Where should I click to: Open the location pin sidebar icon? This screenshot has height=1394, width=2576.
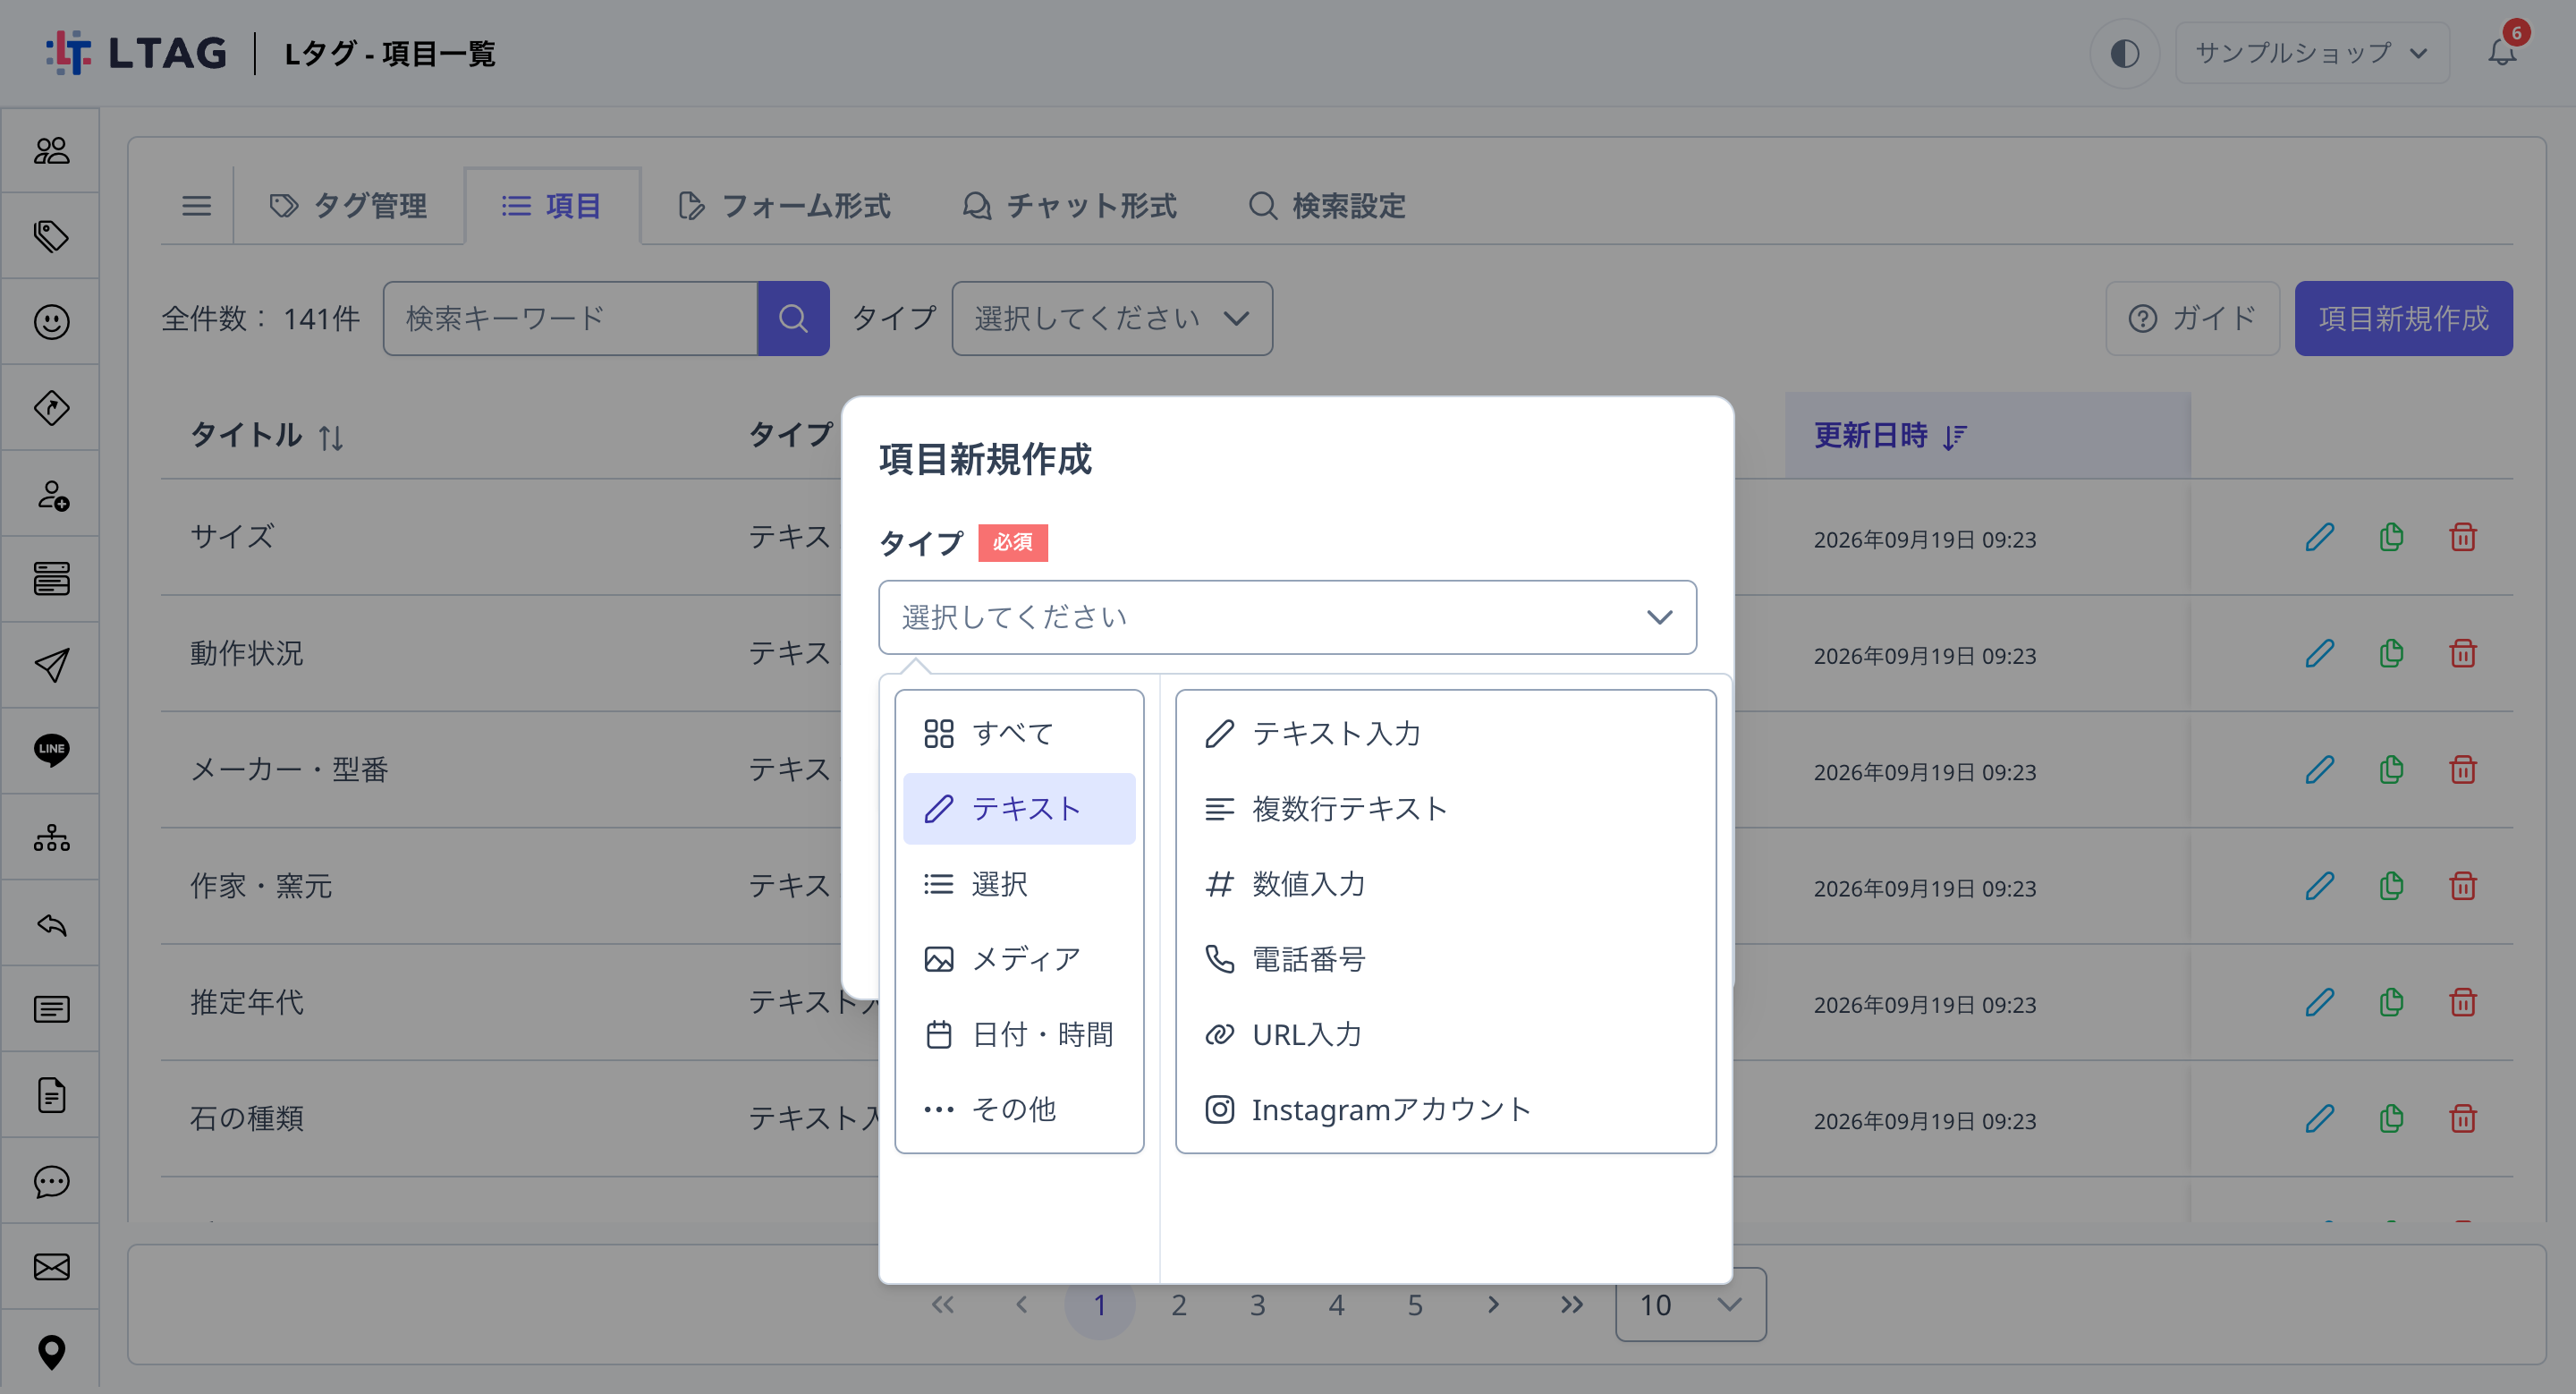pos(51,1352)
